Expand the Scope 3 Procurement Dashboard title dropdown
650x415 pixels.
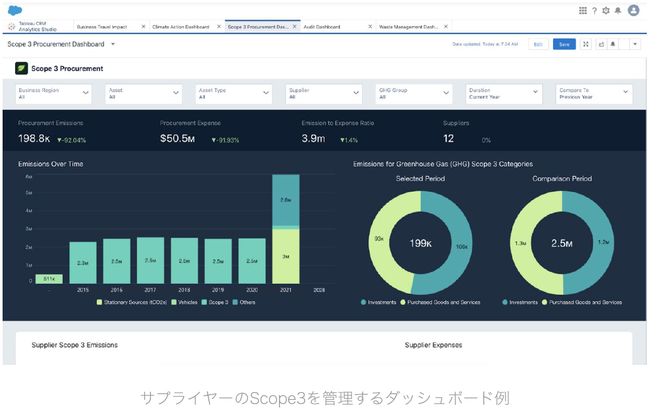(113, 44)
